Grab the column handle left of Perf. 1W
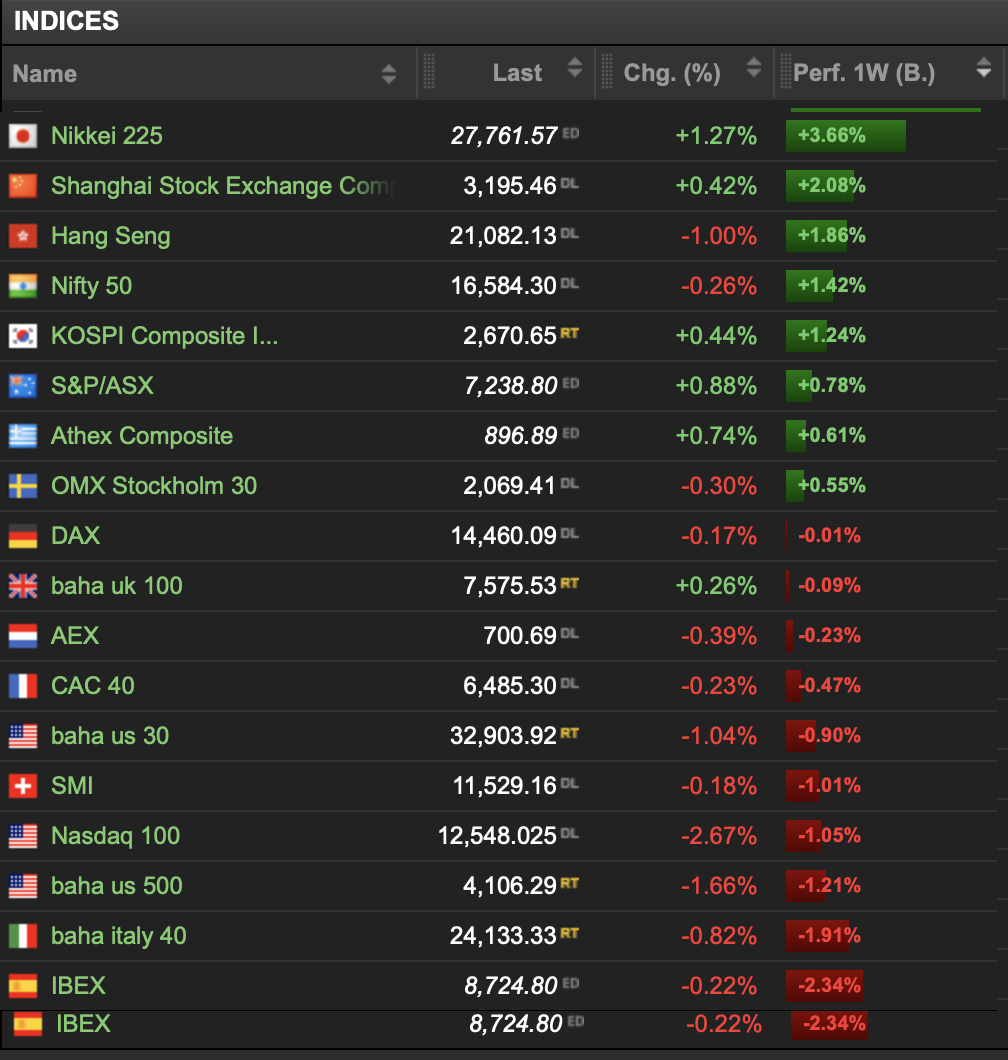 (x=786, y=72)
